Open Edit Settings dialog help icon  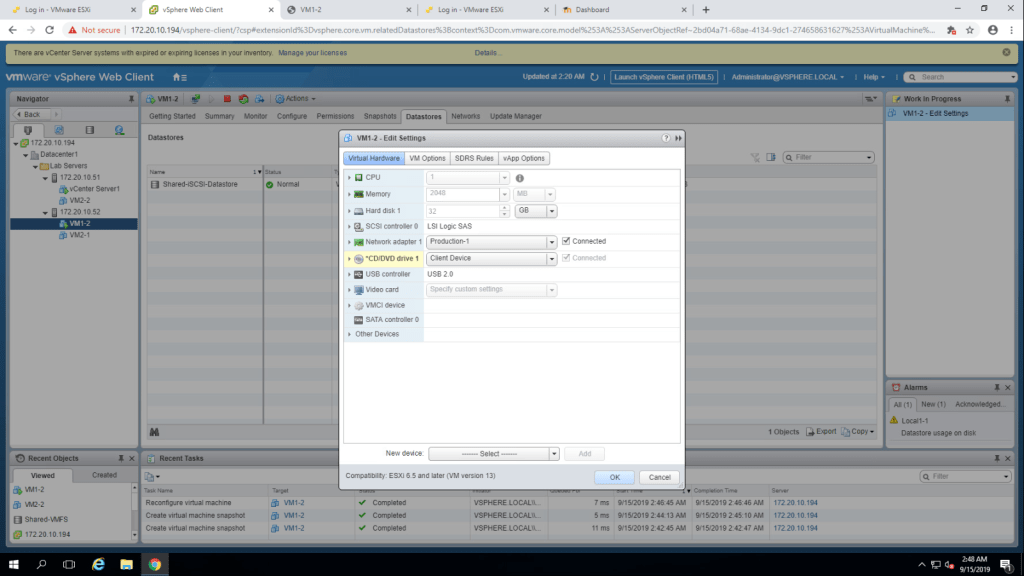(666, 137)
